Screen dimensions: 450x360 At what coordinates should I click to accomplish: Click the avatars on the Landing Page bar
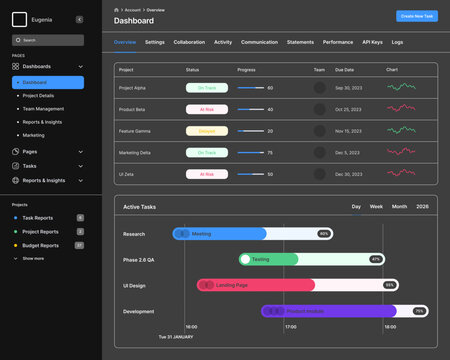(207, 285)
